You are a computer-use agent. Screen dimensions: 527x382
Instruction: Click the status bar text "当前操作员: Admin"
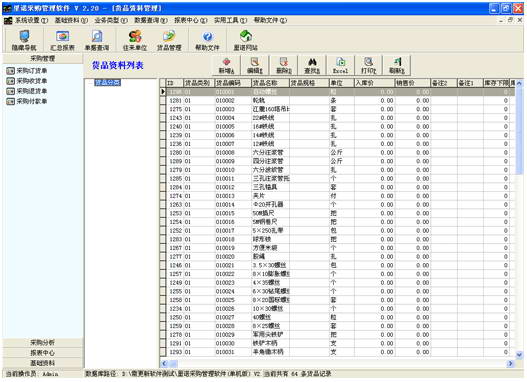(x=32, y=374)
